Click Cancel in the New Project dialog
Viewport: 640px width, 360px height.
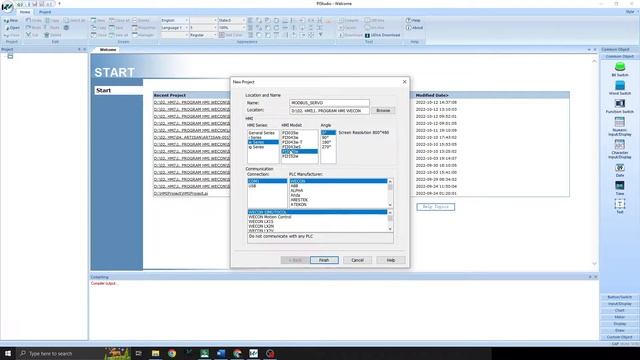coord(357,260)
